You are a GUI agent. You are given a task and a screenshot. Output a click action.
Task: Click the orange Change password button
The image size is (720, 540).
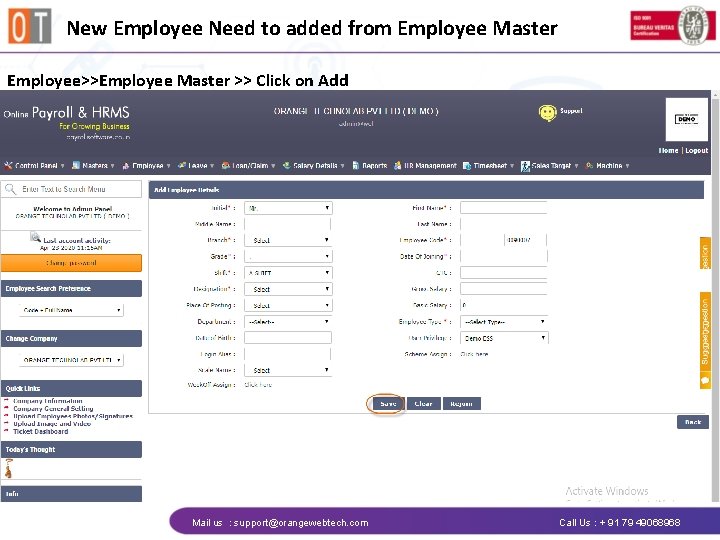click(71, 263)
